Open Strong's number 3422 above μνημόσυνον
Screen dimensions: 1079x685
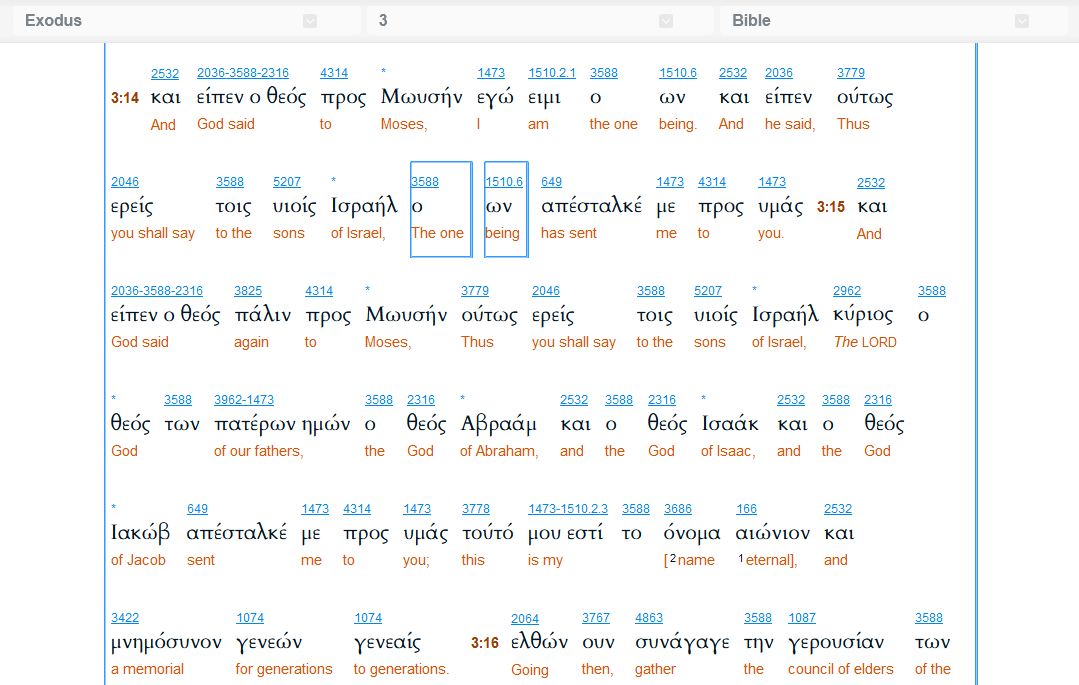point(125,618)
